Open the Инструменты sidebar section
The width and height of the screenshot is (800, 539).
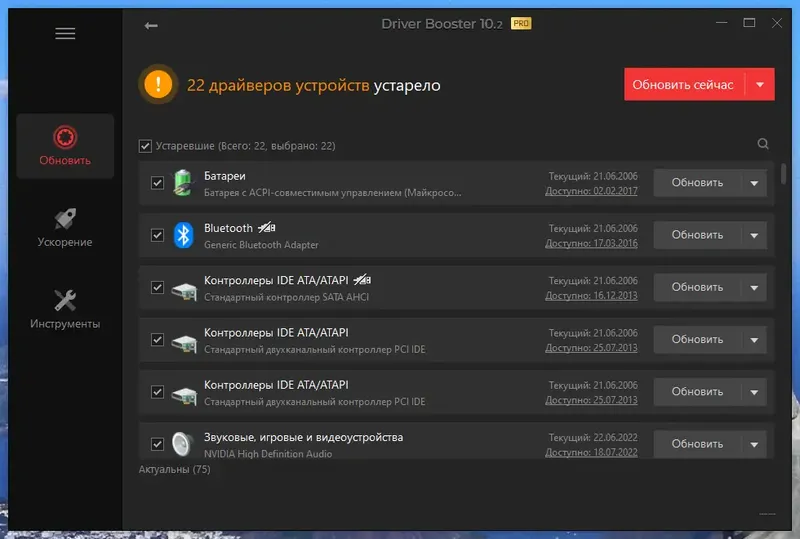[x=65, y=309]
